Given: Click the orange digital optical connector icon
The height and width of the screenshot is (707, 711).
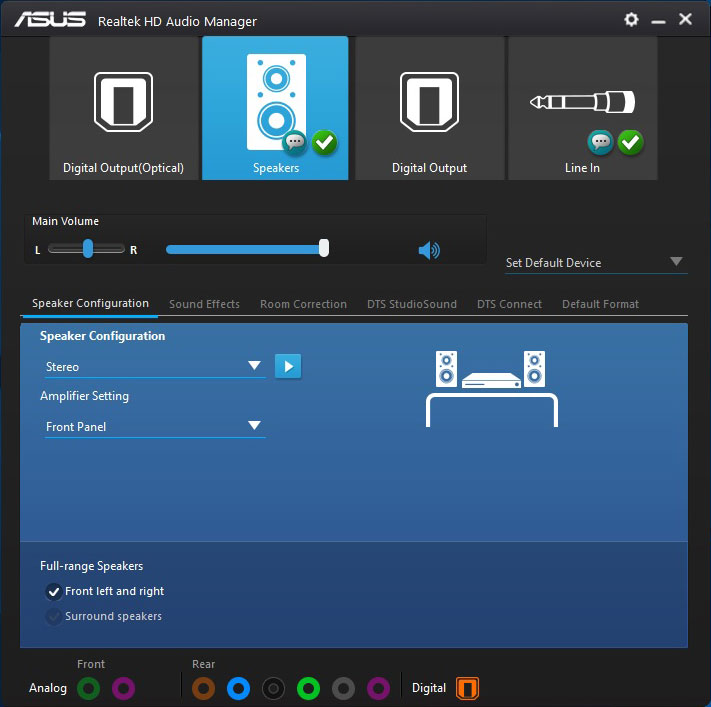Looking at the screenshot, I should (x=467, y=688).
